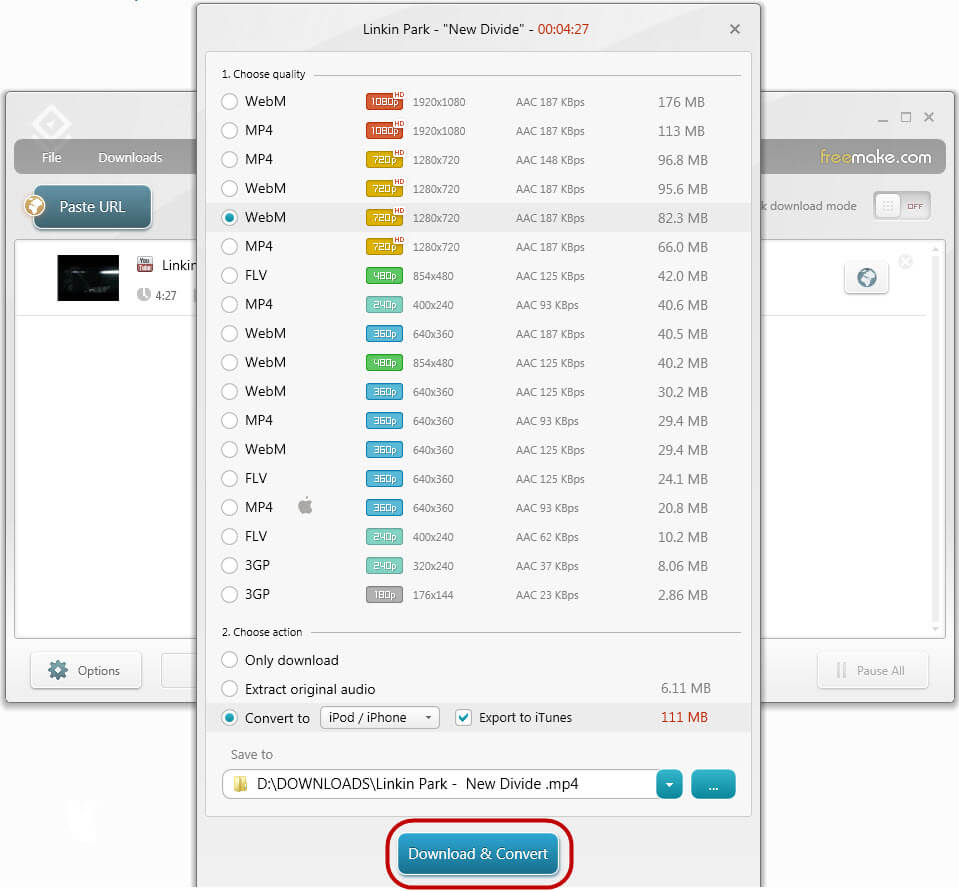
Task: Select MP4 1080p 113 MB quality option
Action: [x=229, y=130]
